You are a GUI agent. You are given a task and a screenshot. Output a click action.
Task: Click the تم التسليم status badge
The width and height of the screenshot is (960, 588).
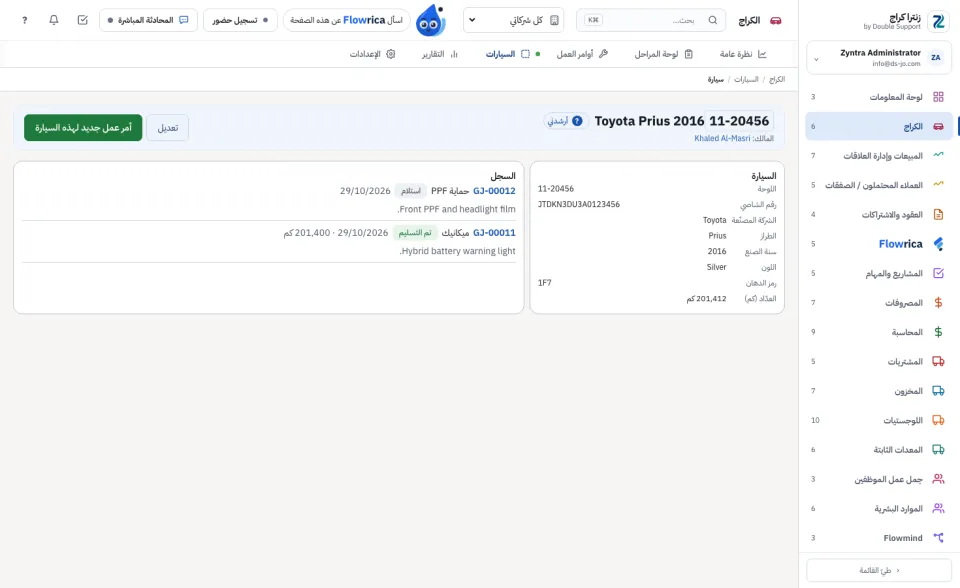click(415, 233)
